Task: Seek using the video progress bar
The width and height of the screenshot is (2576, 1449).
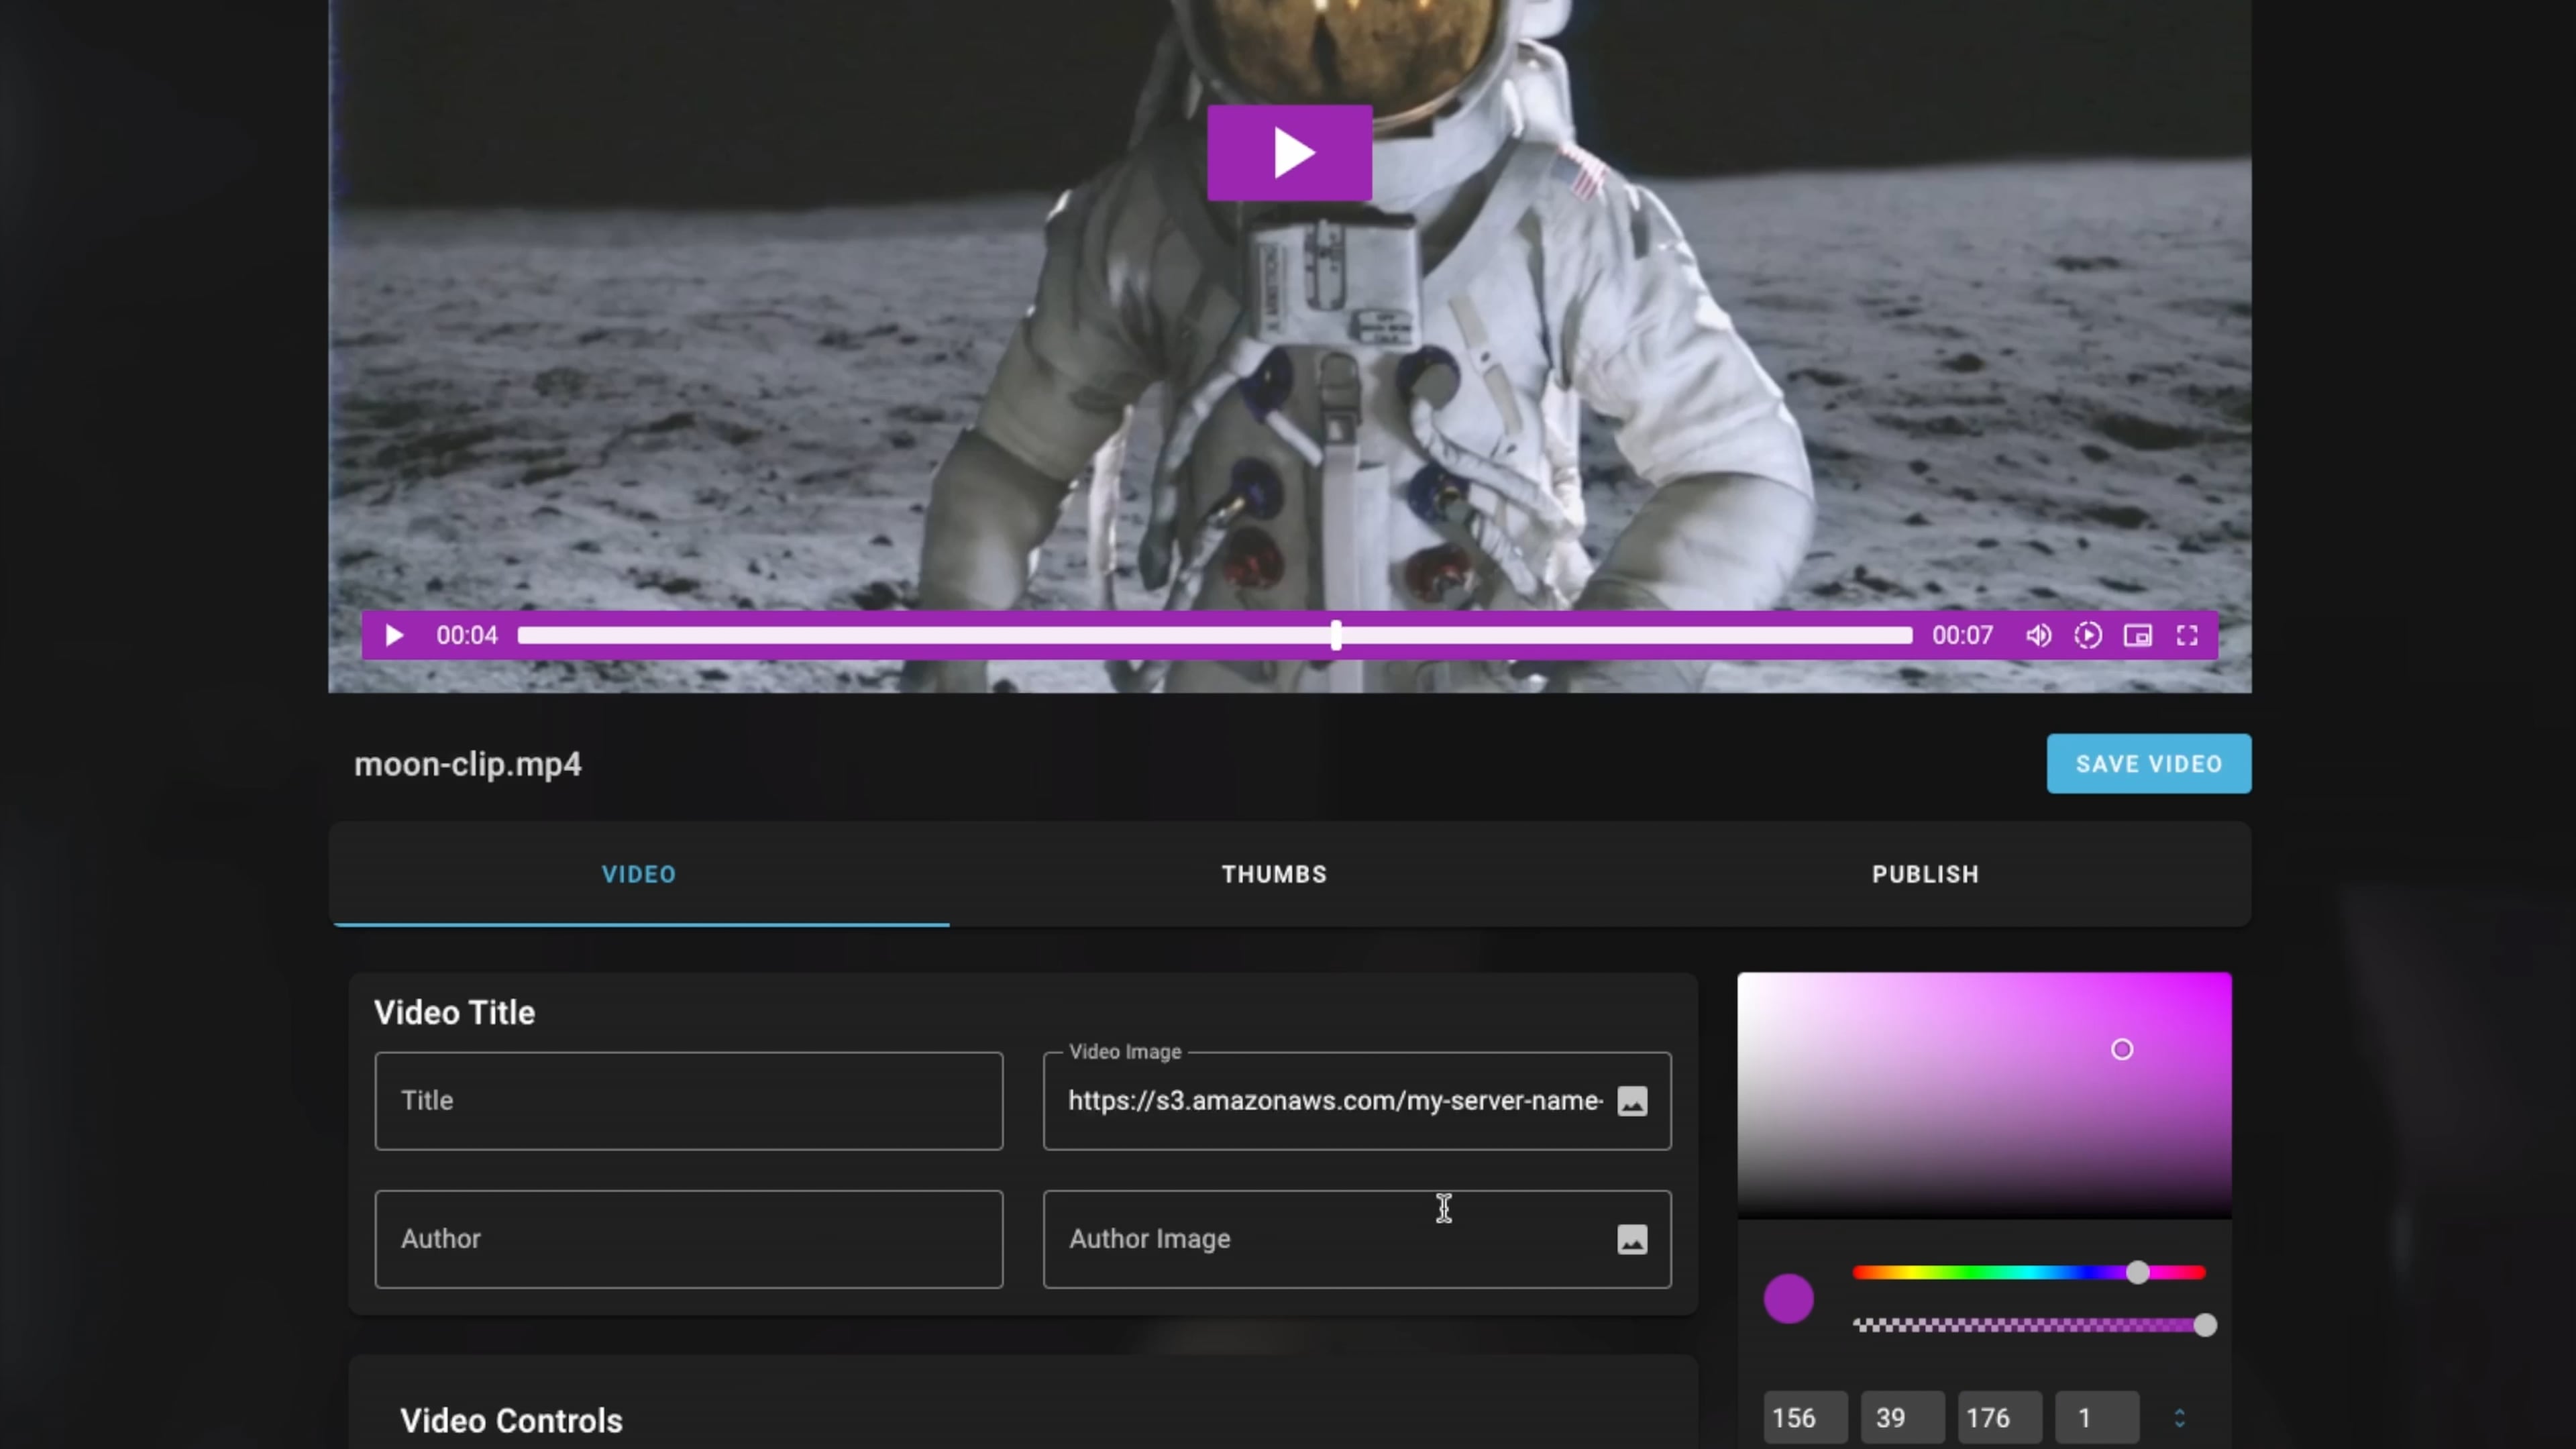Action: pos(1214,636)
